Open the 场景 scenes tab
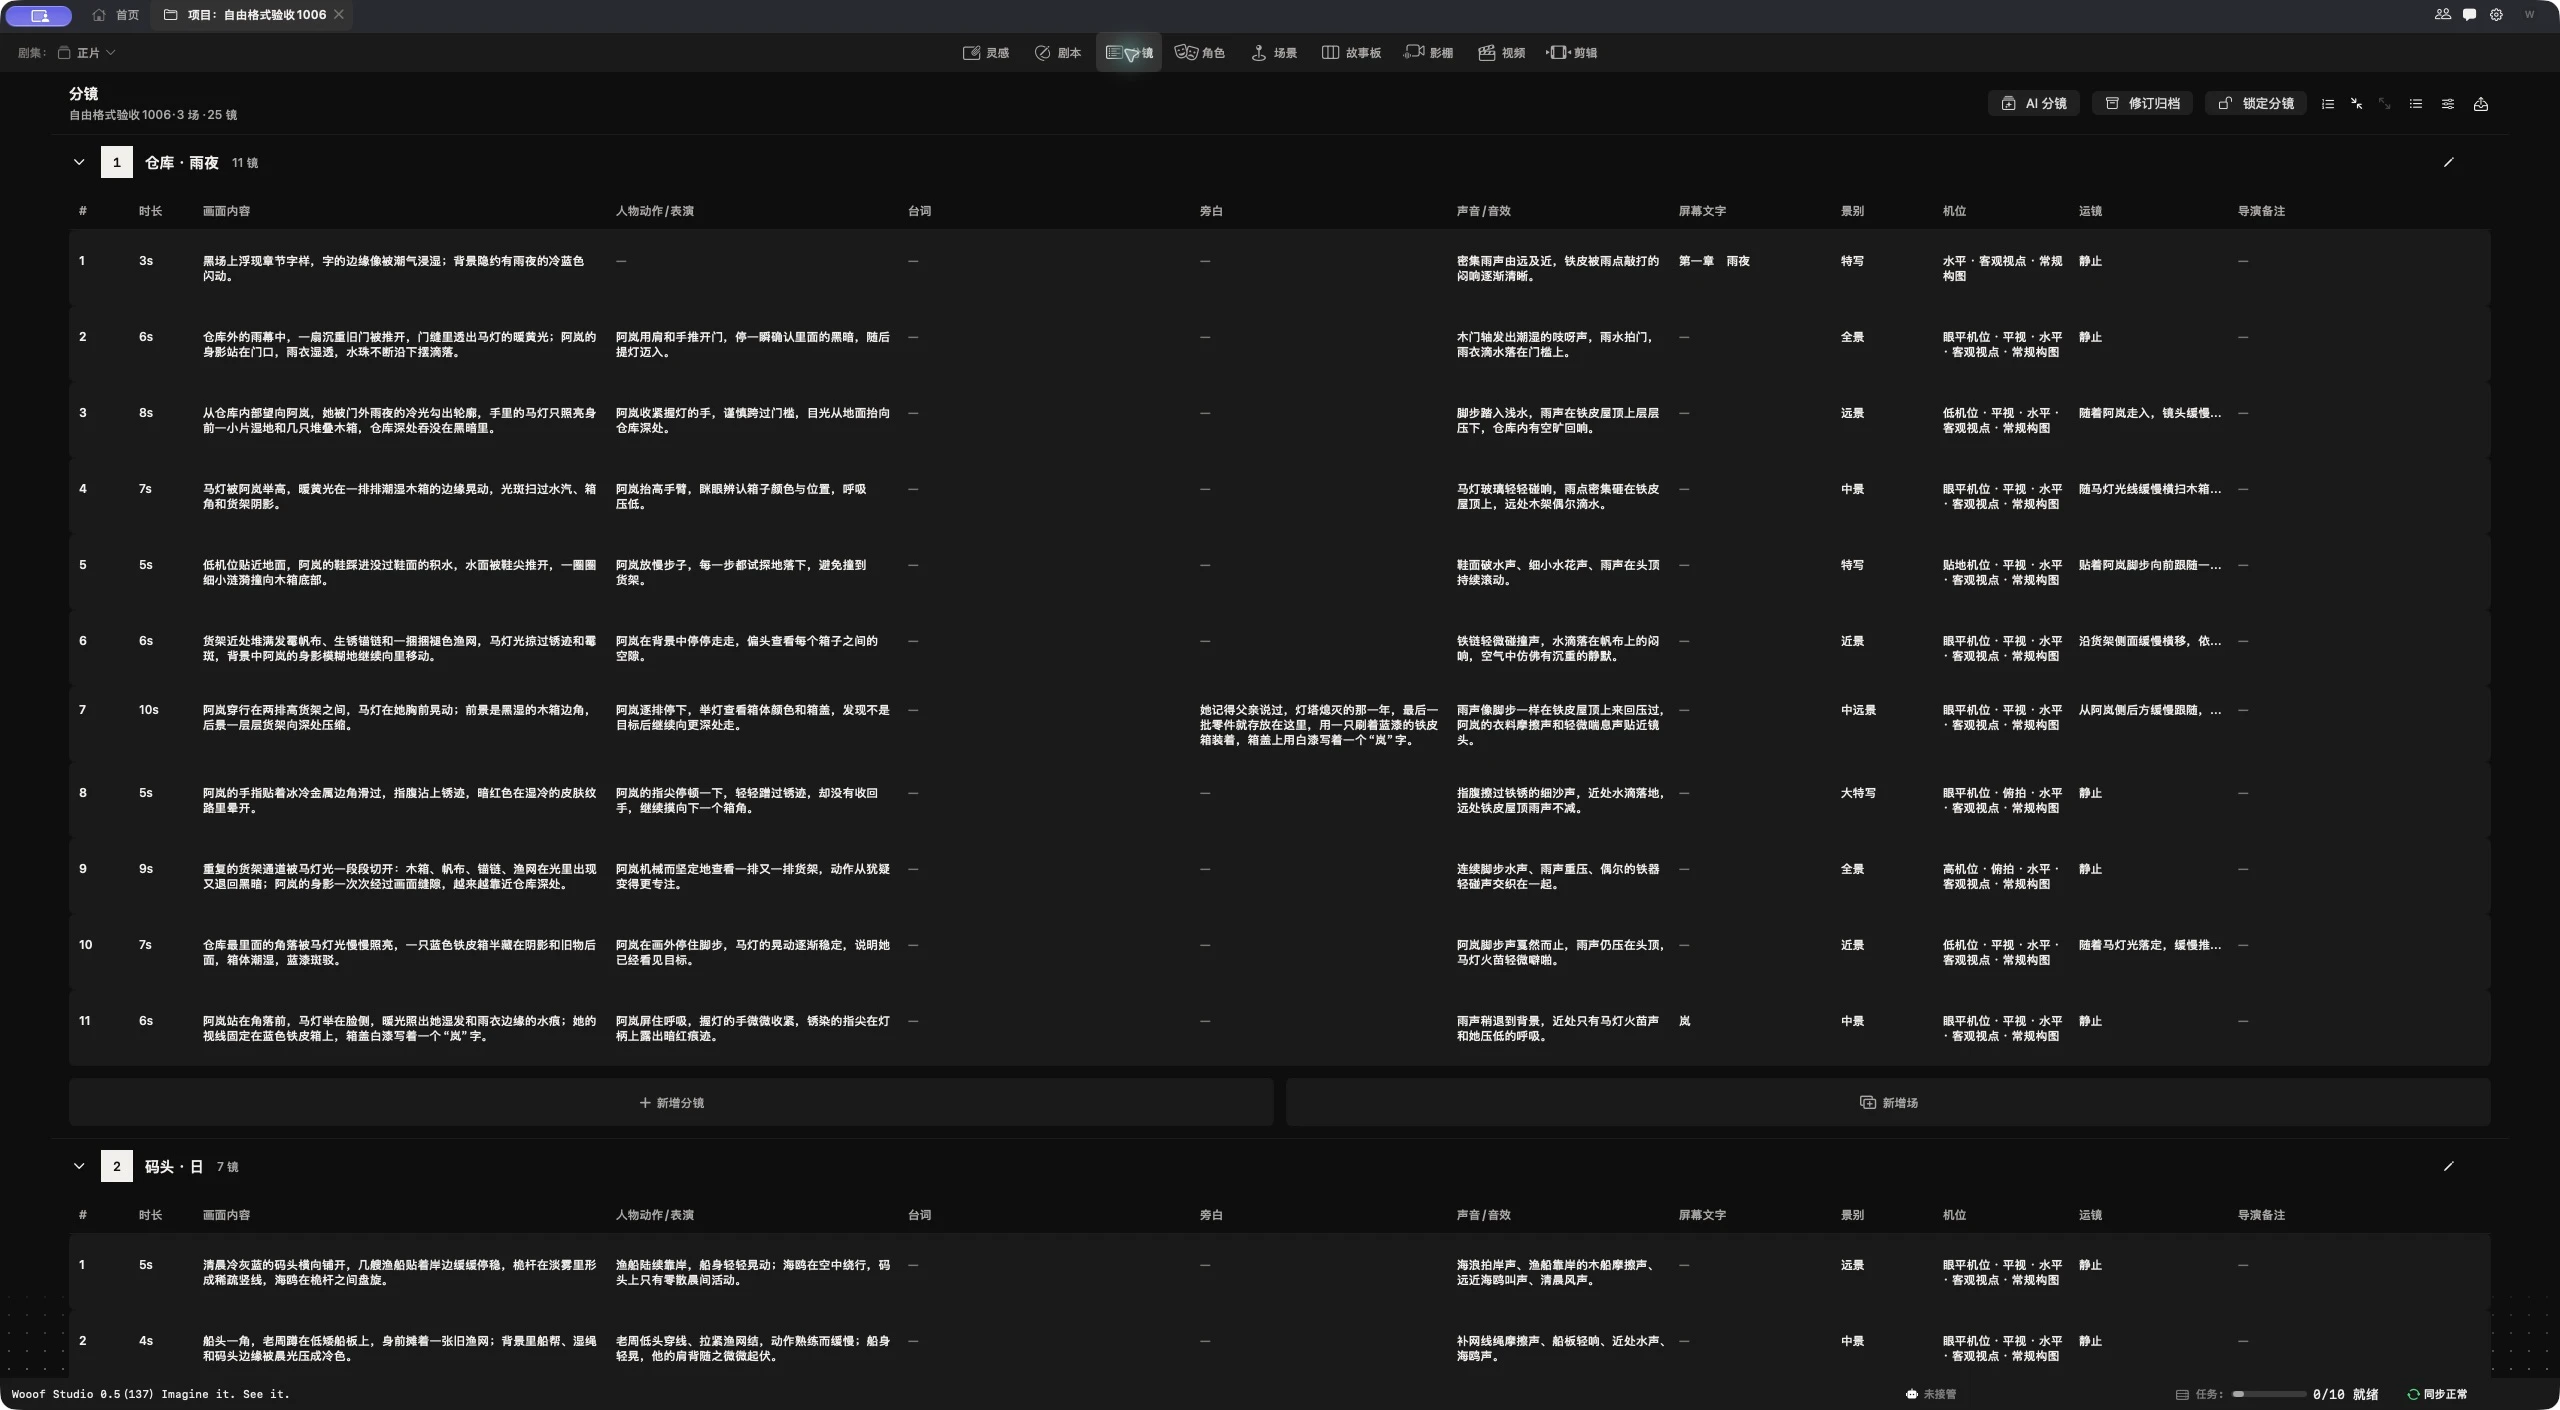Image resolution: width=2560 pixels, height=1410 pixels. [x=1273, y=53]
